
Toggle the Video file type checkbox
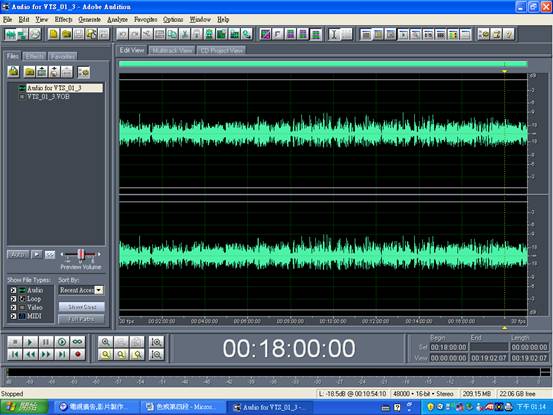pos(13,307)
